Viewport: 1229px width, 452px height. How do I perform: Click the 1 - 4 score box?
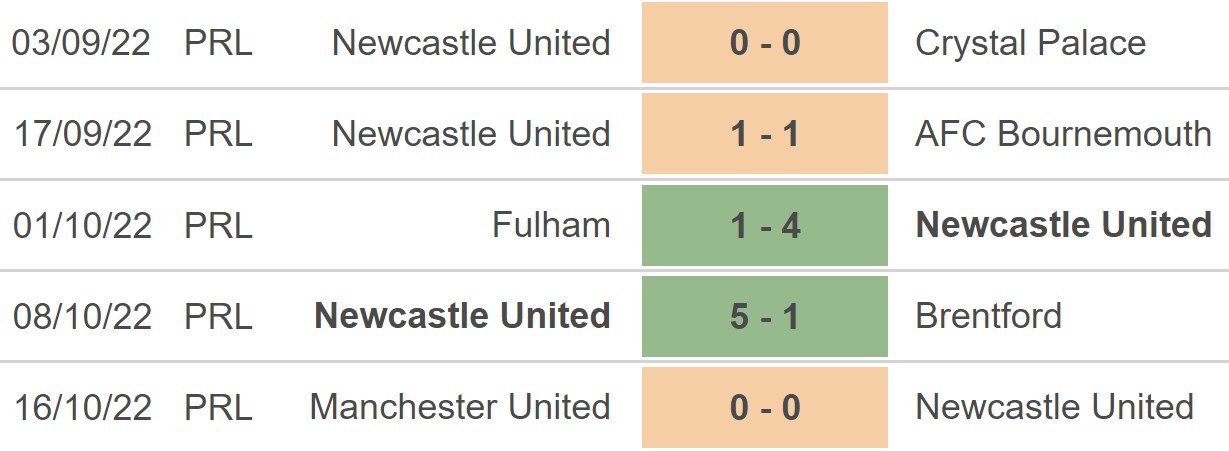pos(765,225)
